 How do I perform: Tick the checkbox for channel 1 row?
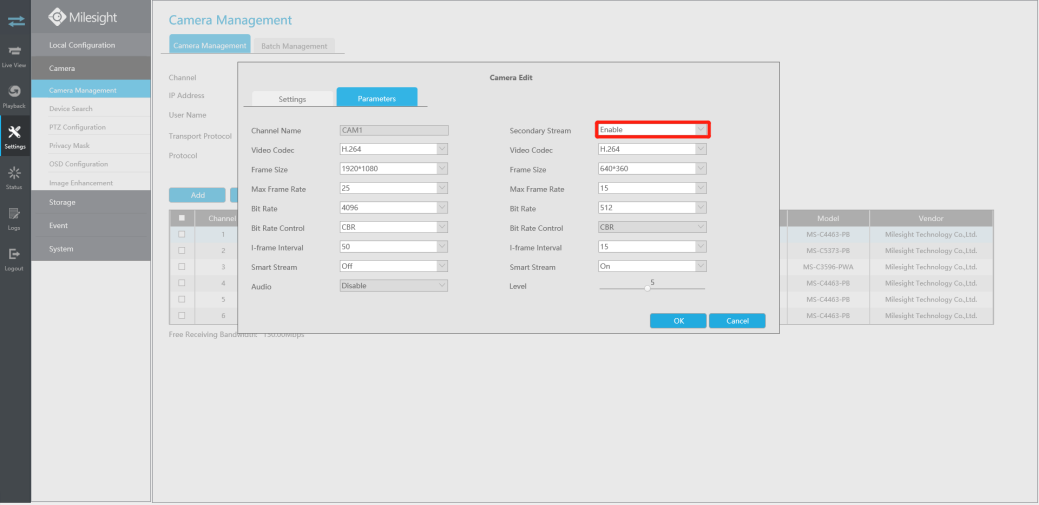pyautogui.click(x=182, y=234)
